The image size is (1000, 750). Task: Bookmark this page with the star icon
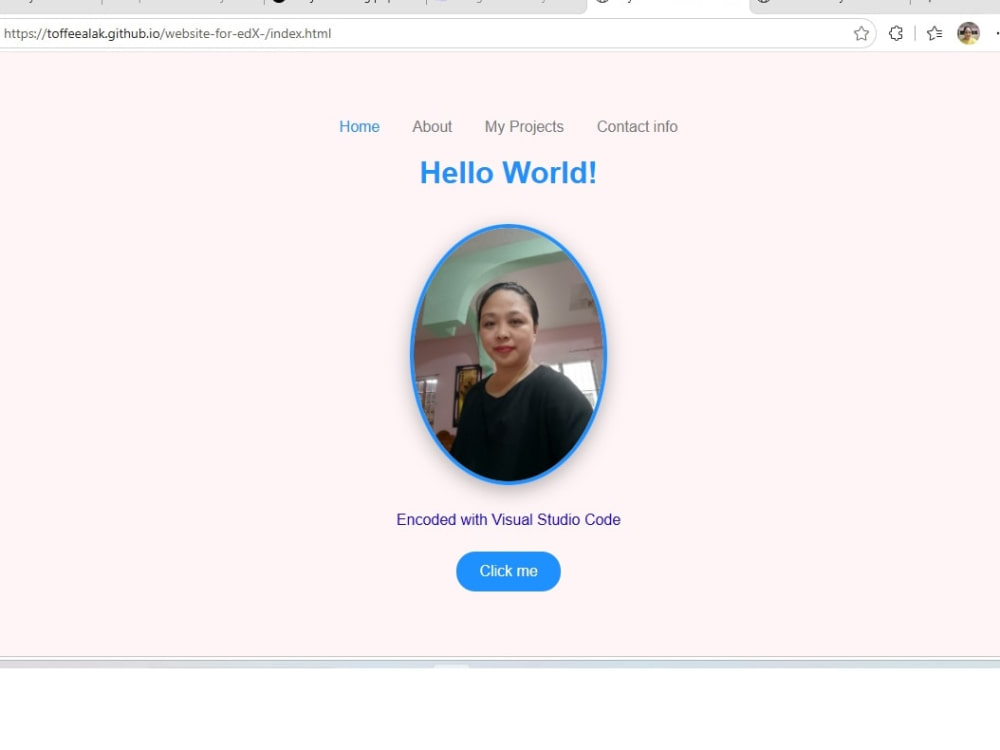(x=861, y=34)
